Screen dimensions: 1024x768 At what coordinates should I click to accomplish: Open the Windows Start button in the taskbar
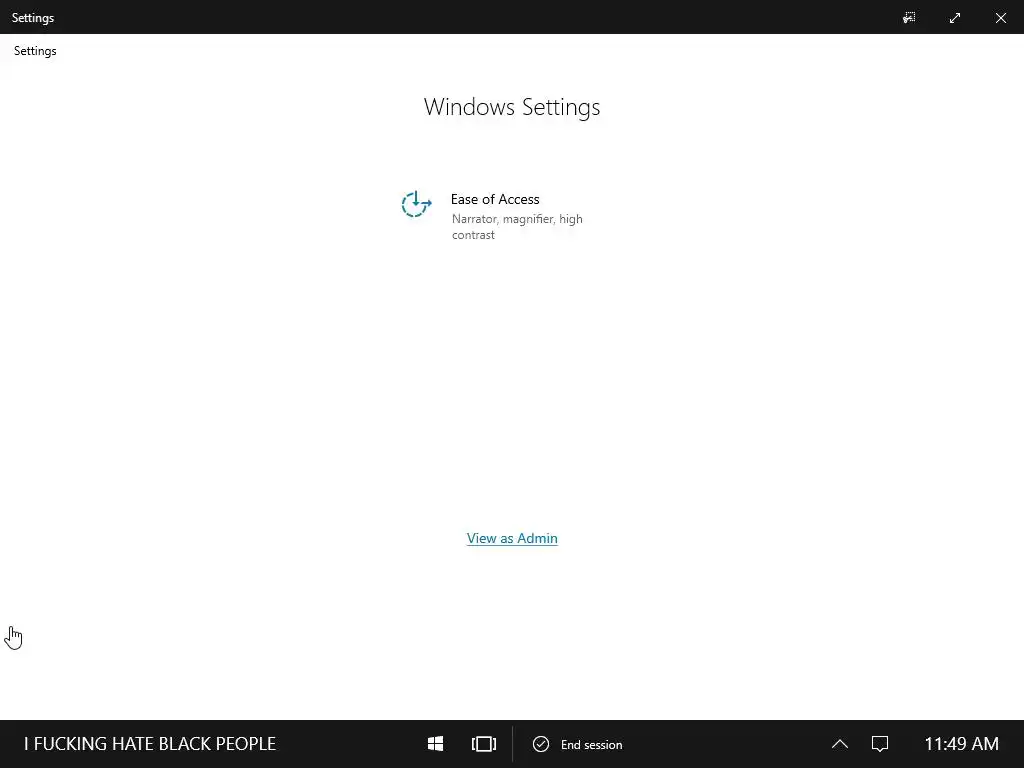(x=436, y=744)
